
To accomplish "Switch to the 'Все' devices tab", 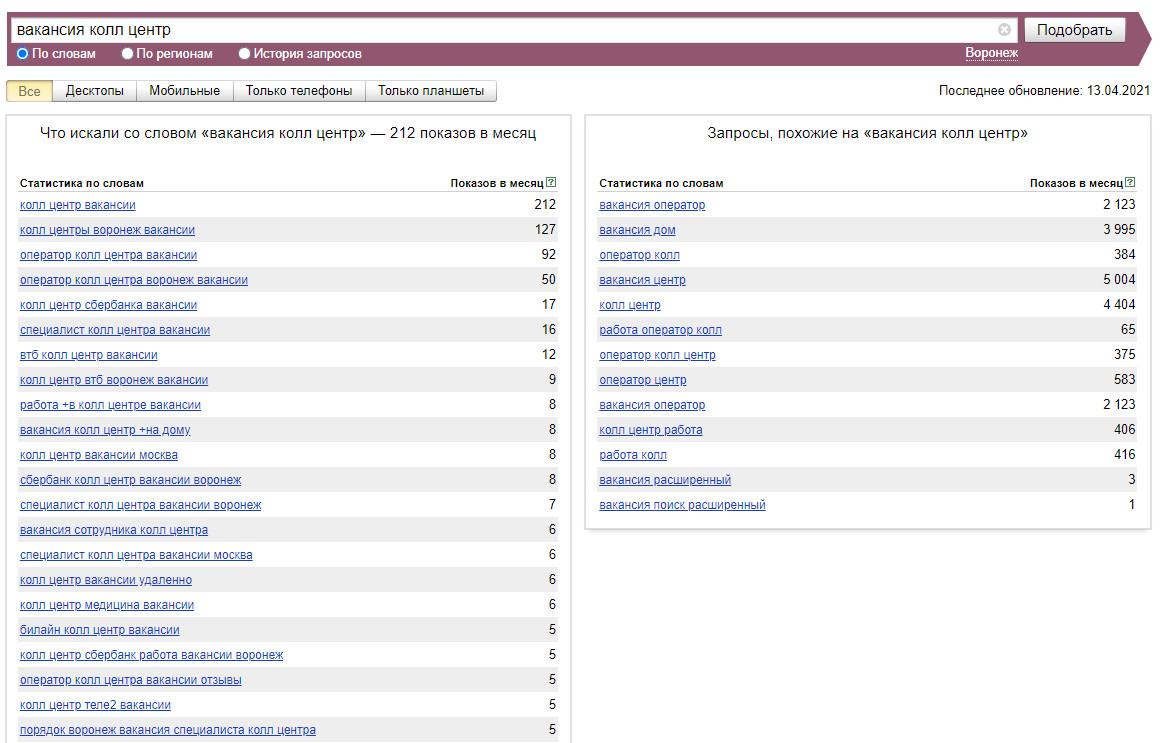I will [29, 91].
